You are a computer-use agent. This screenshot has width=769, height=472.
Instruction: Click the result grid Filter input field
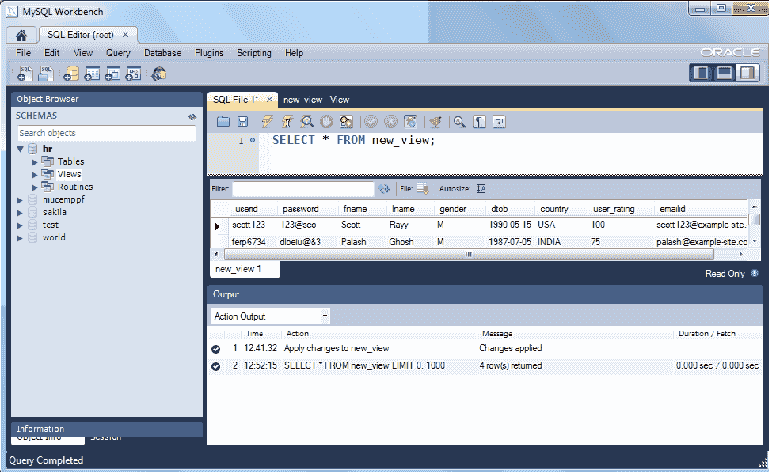[x=303, y=188]
